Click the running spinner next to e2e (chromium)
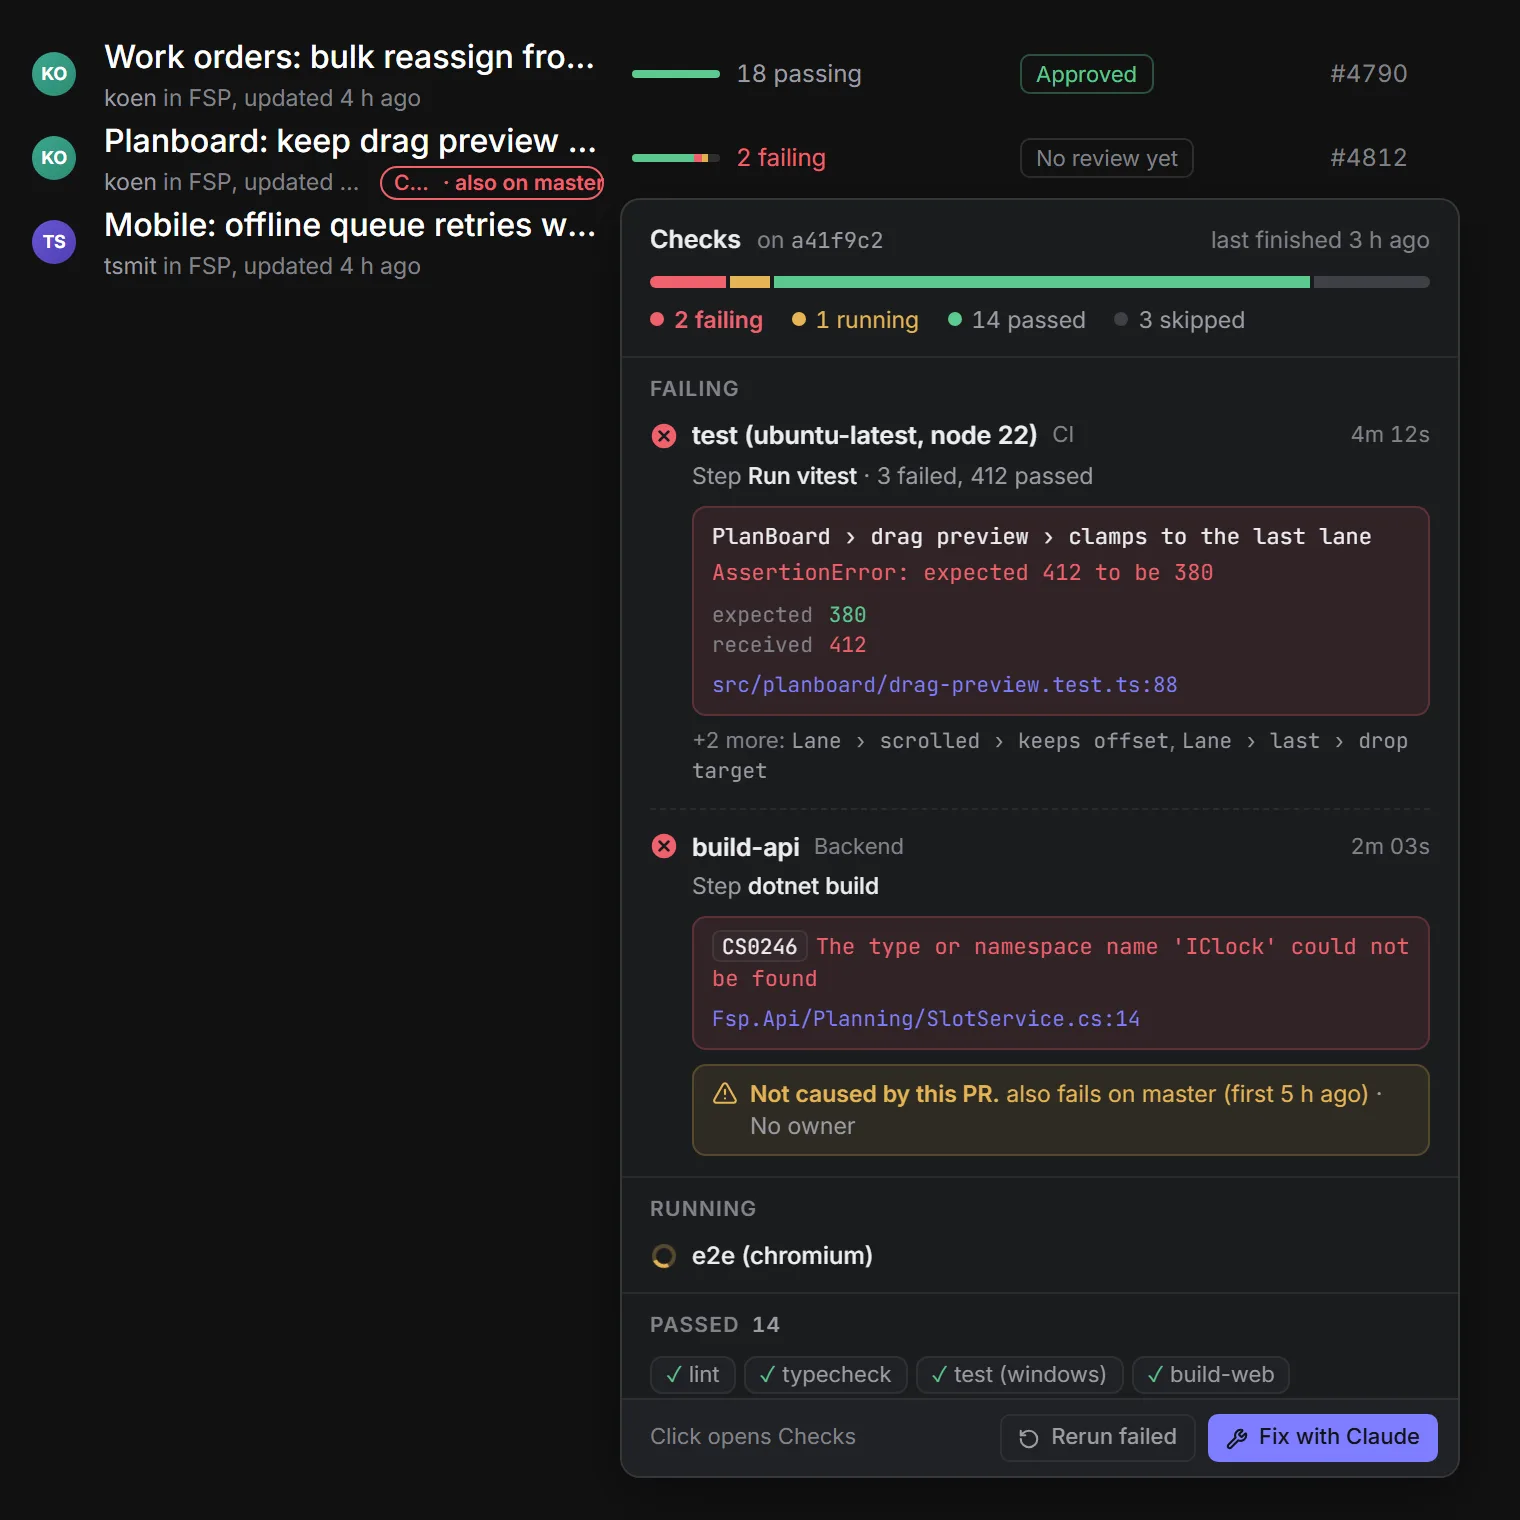 click(x=664, y=1256)
